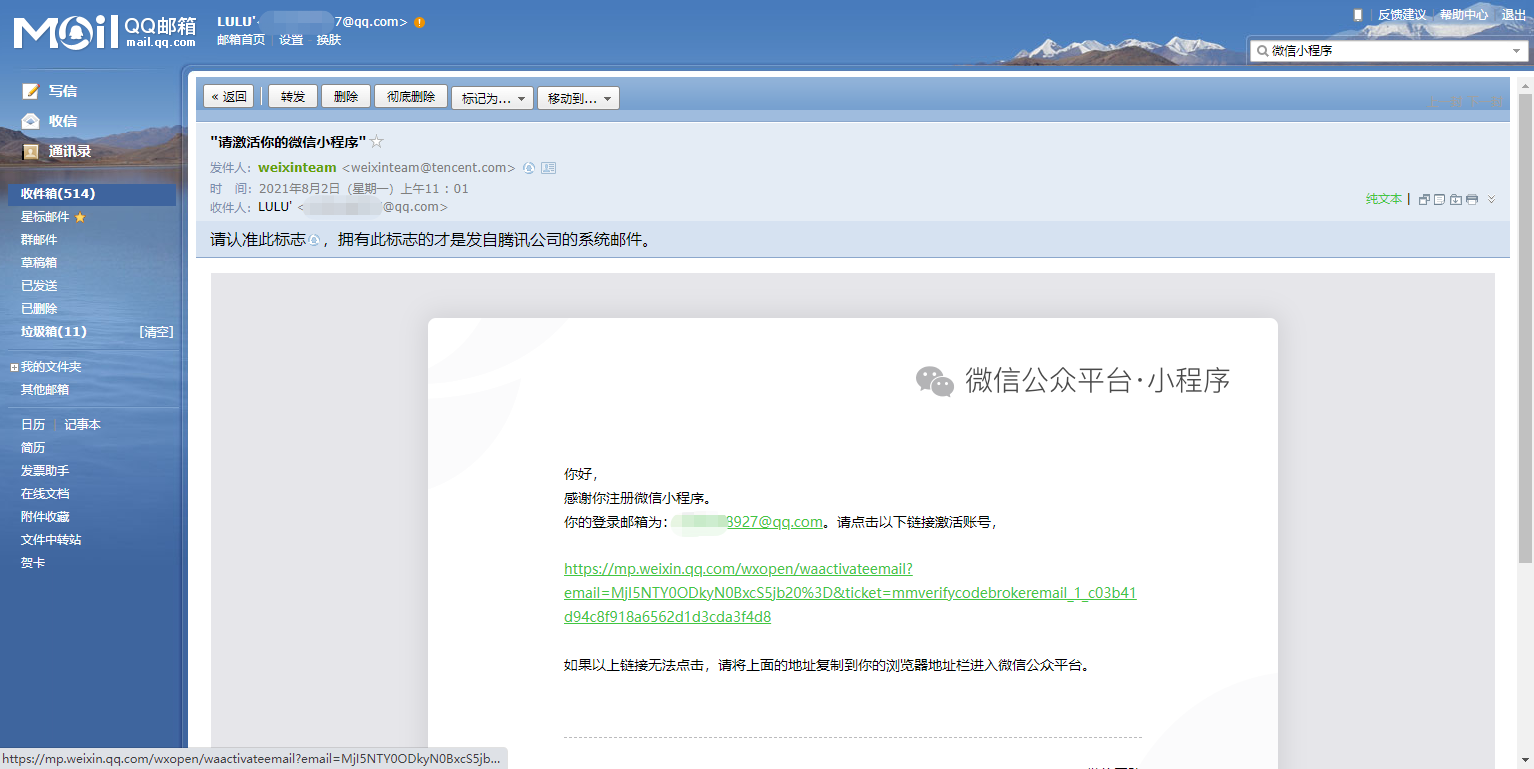The image size is (1534, 769).
Task: Star the email 请激活你的微信小程序
Action: pyautogui.click(x=377, y=142)
